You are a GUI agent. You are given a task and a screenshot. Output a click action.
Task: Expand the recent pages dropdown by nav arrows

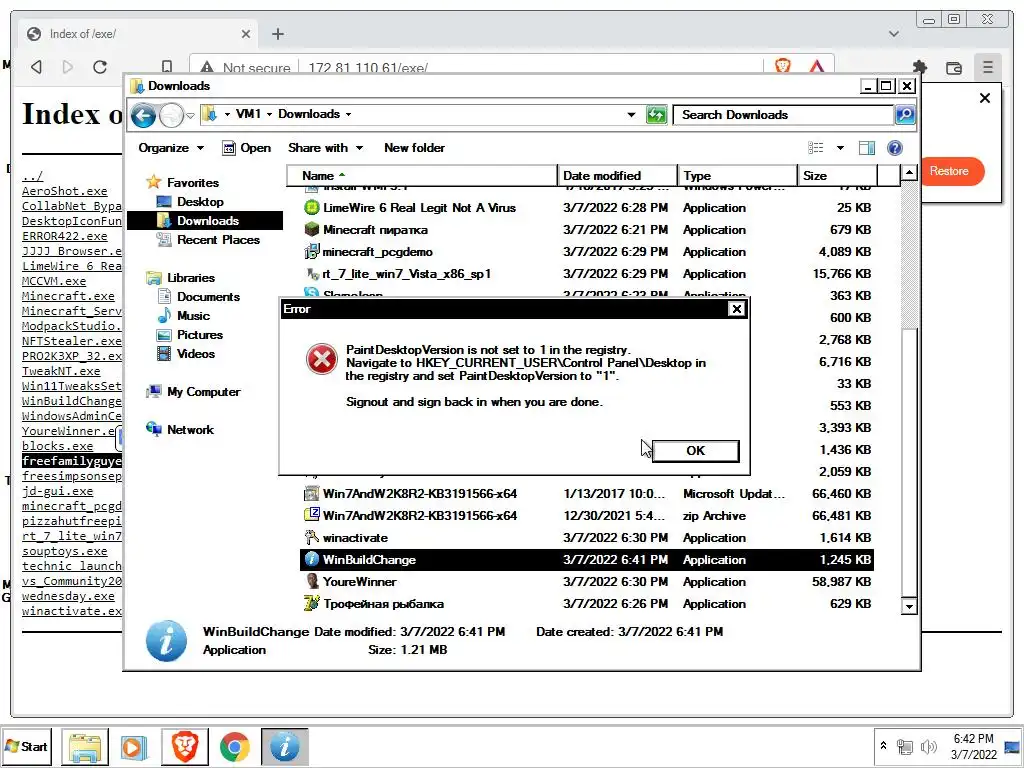pyautogui.click(x=190, y=116)
